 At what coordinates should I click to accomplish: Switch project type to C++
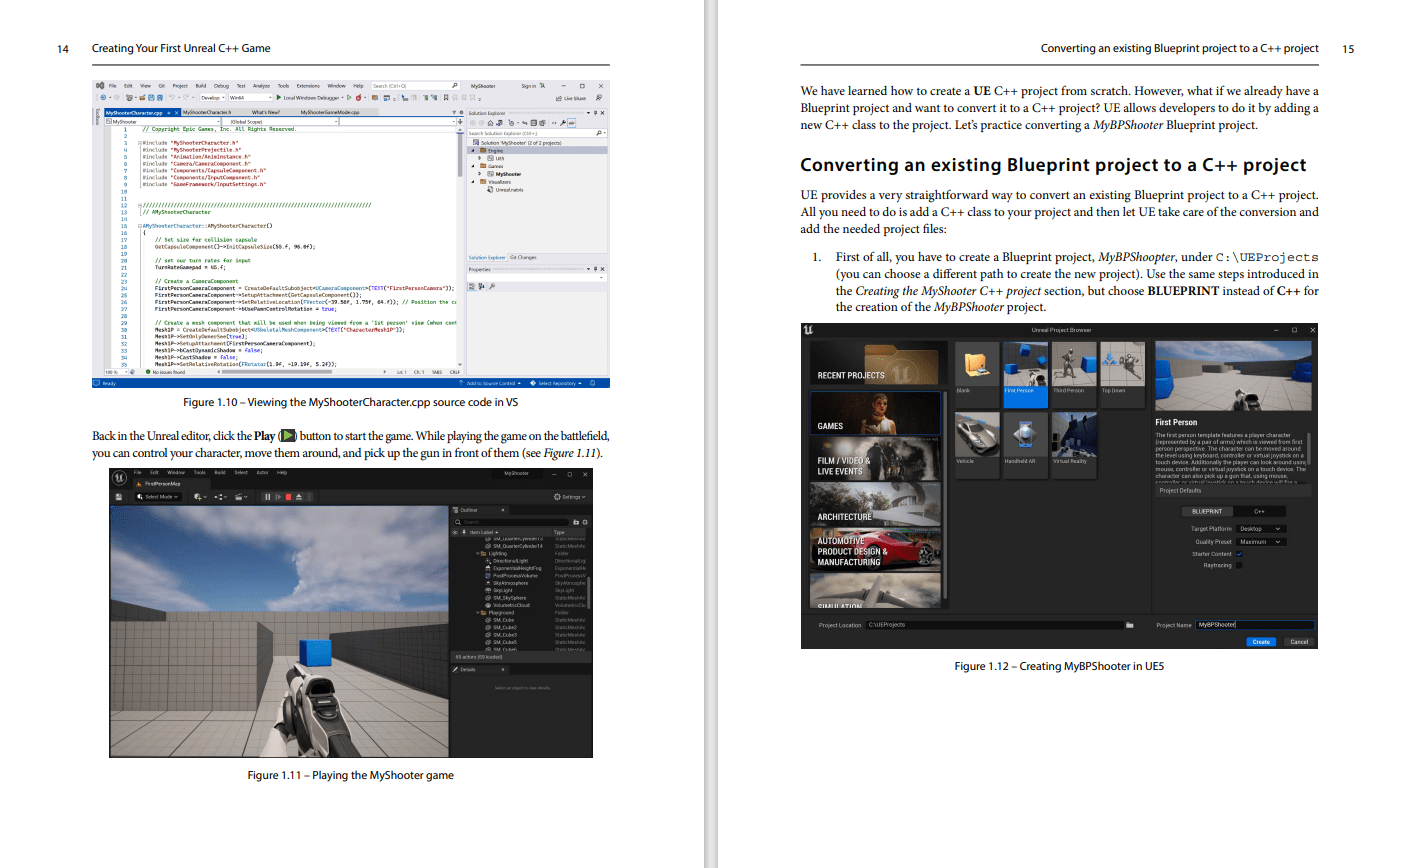(x=1259, y=511)
